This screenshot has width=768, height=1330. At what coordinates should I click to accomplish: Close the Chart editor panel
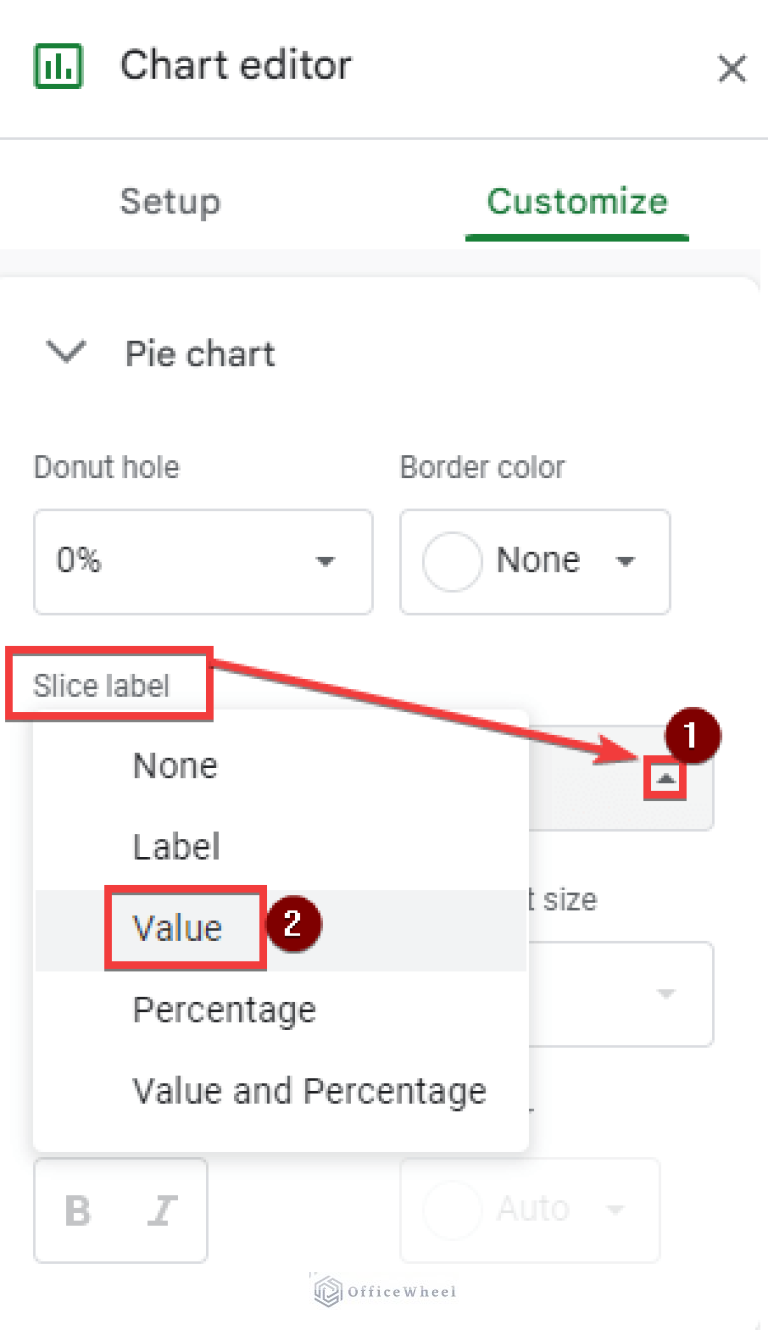[732, 68]
